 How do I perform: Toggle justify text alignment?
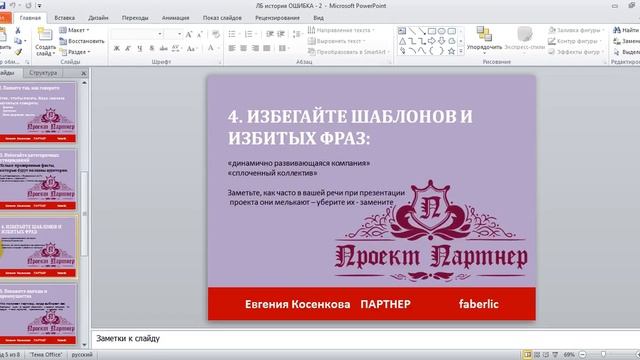[x=267, y=48]
